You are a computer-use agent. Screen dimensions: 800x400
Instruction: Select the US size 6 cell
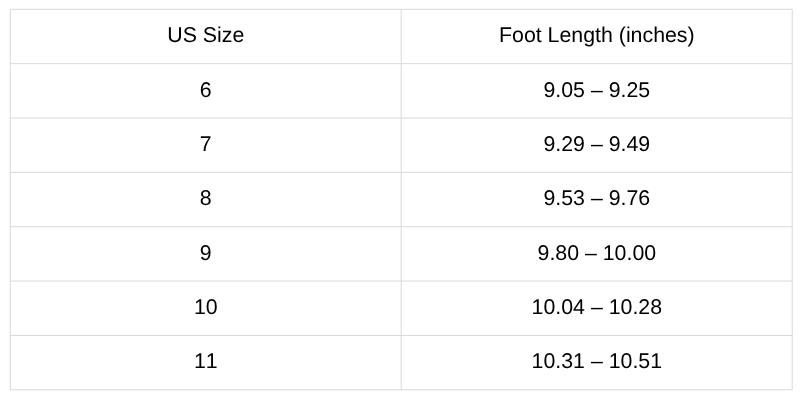tap(206, 91)
